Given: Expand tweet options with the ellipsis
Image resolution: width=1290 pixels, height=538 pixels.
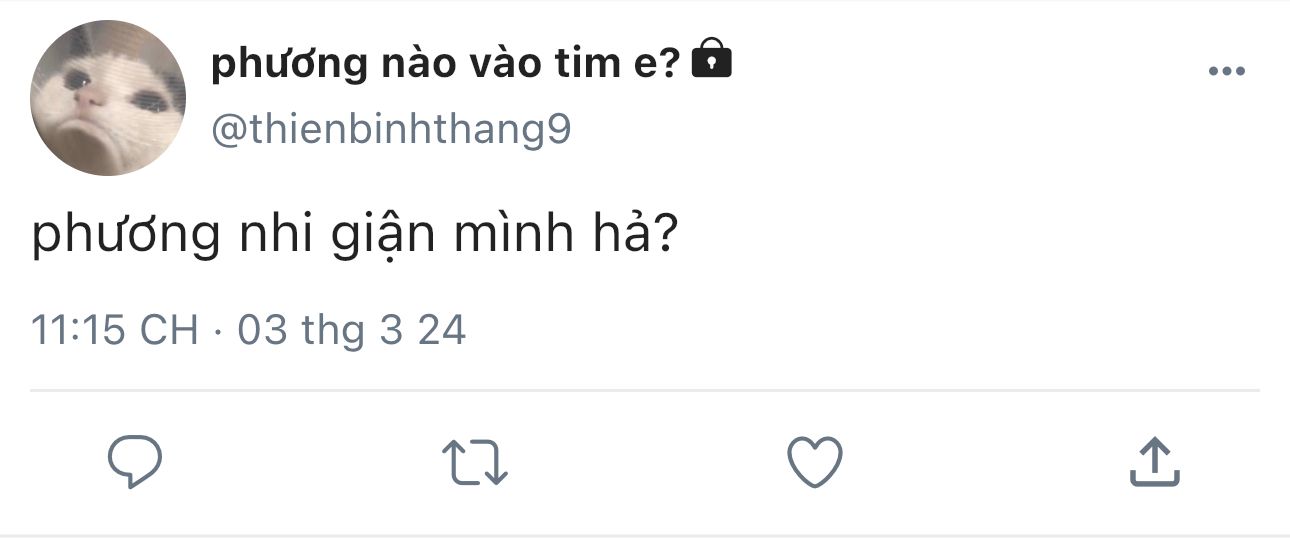Looking at the screenshot, I should pyautogui.click(x=1227, y=71).
